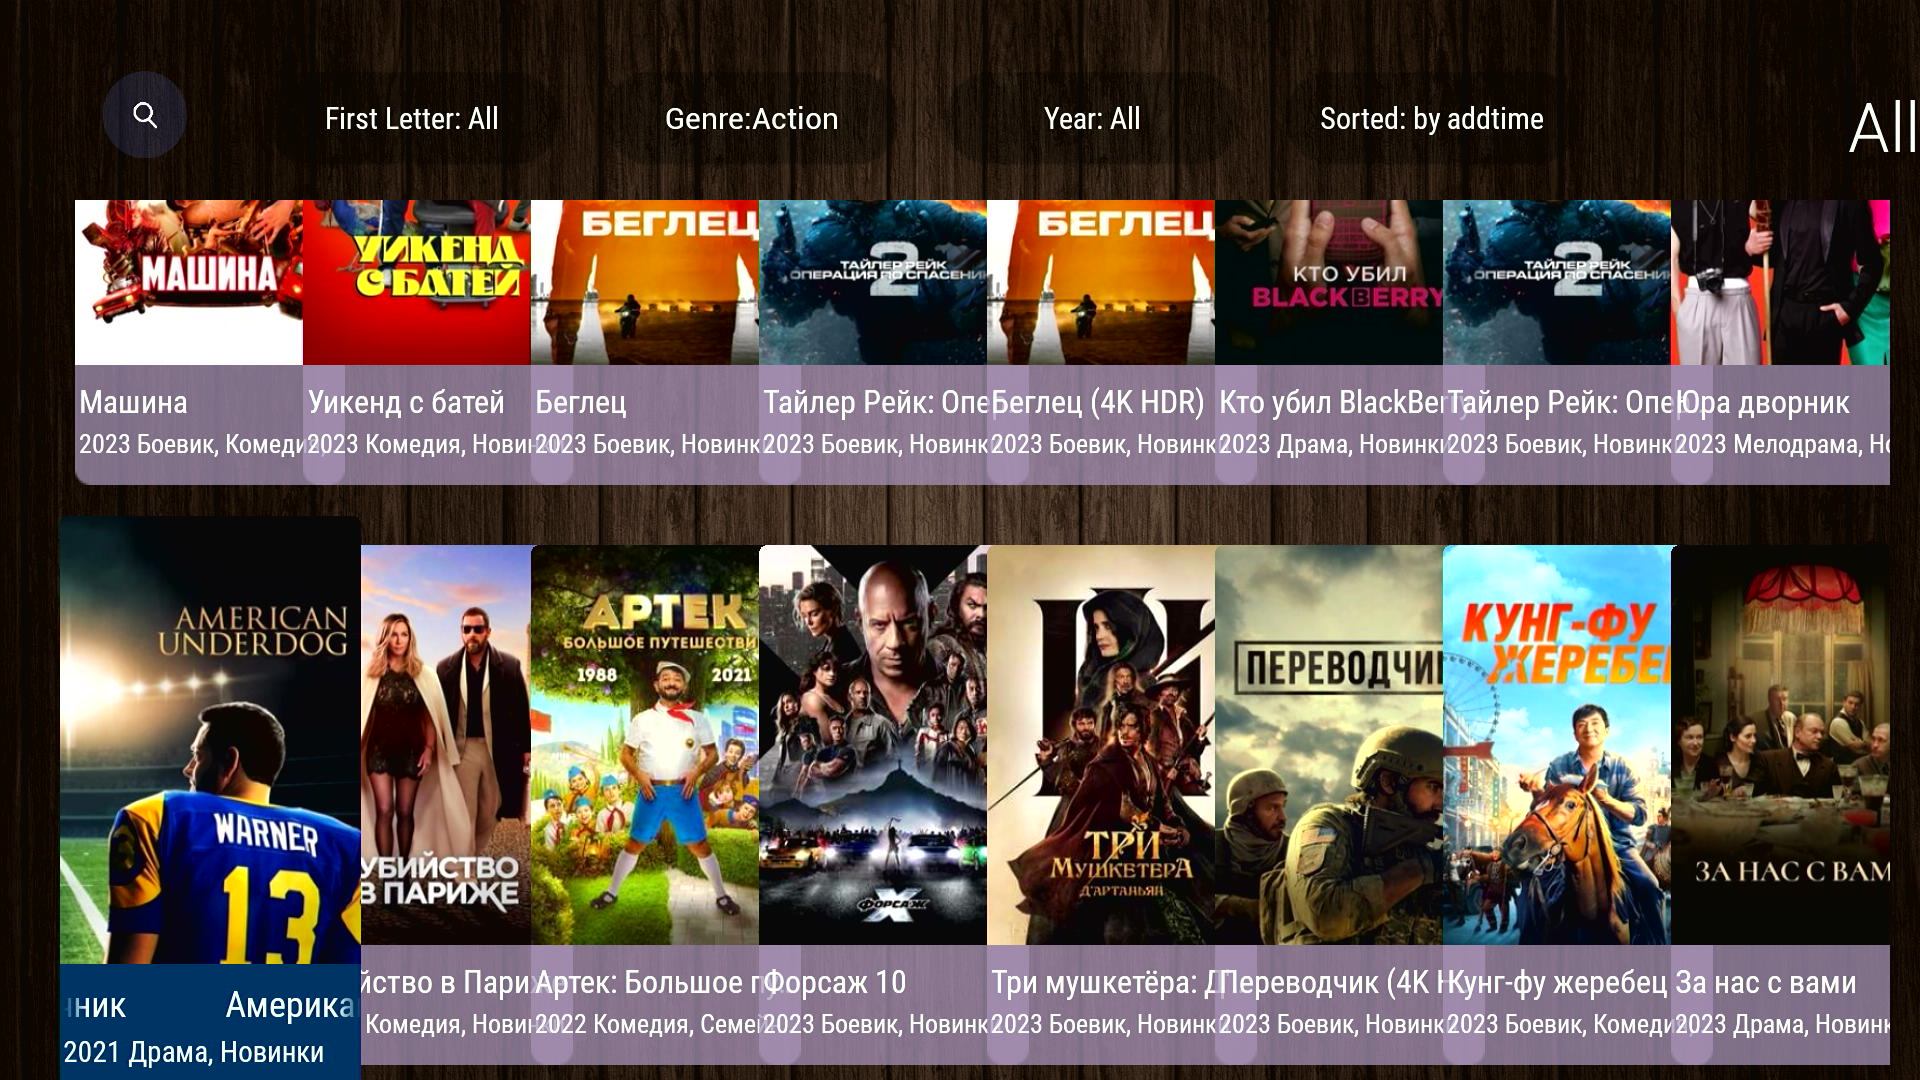Open the search magnifier icon
The image size is (1920, 1080).
pyautogui.click(x=145, y=115)
